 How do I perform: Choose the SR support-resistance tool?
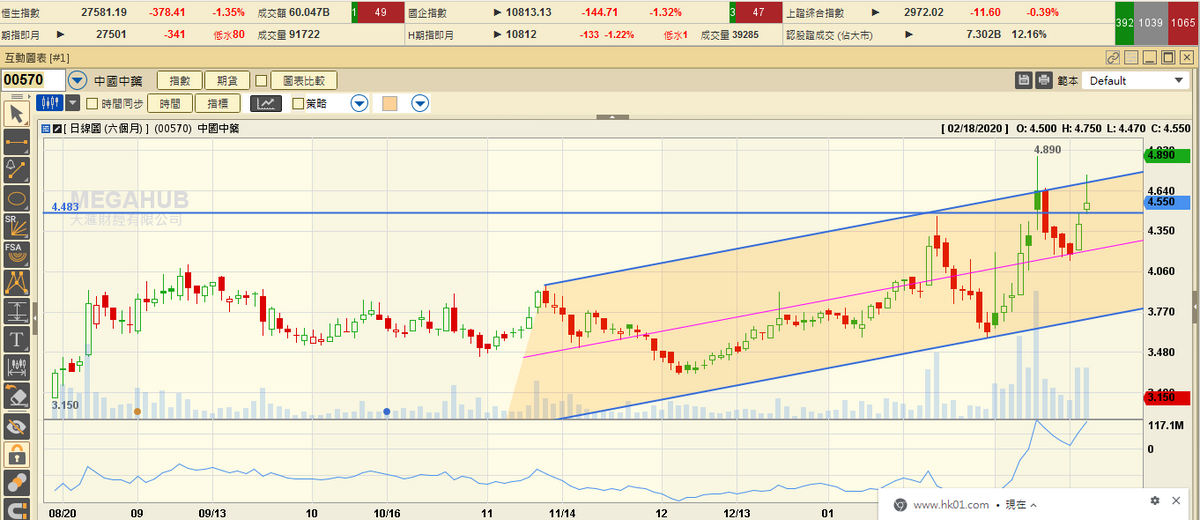[16, 224]
